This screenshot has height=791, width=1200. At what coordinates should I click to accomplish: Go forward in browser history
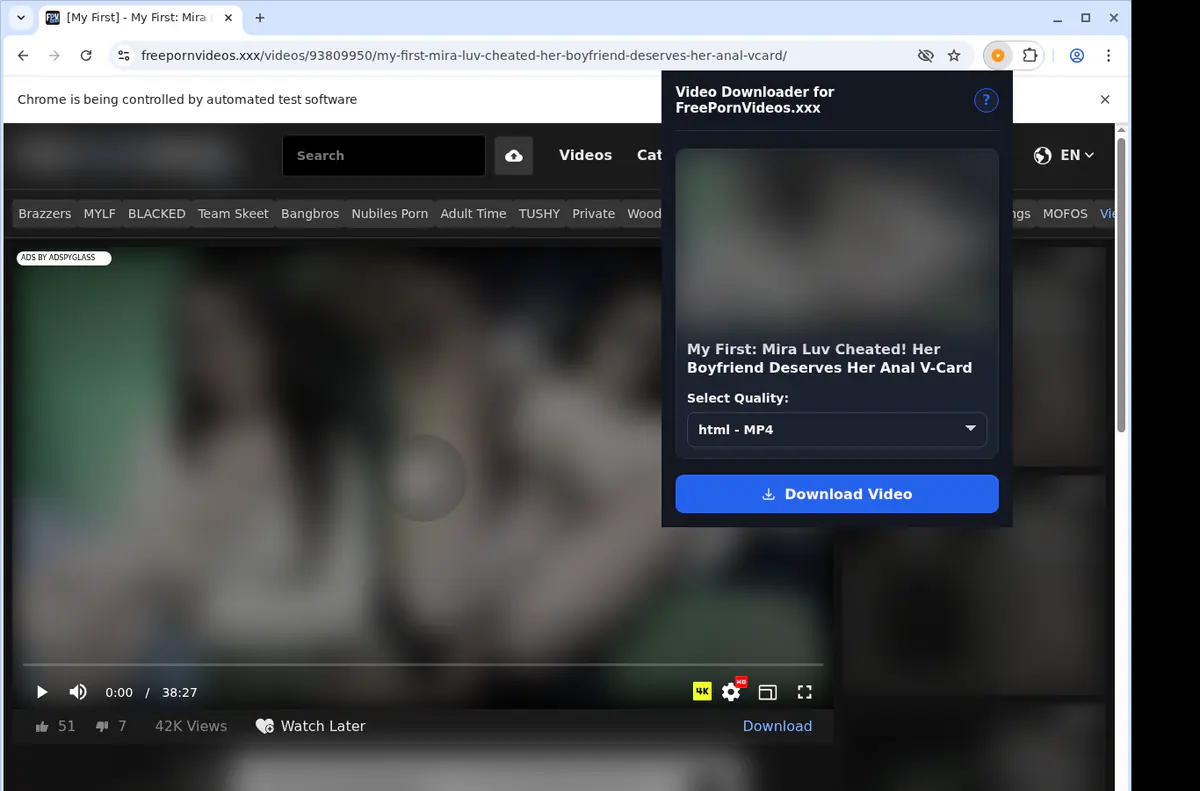55,56
